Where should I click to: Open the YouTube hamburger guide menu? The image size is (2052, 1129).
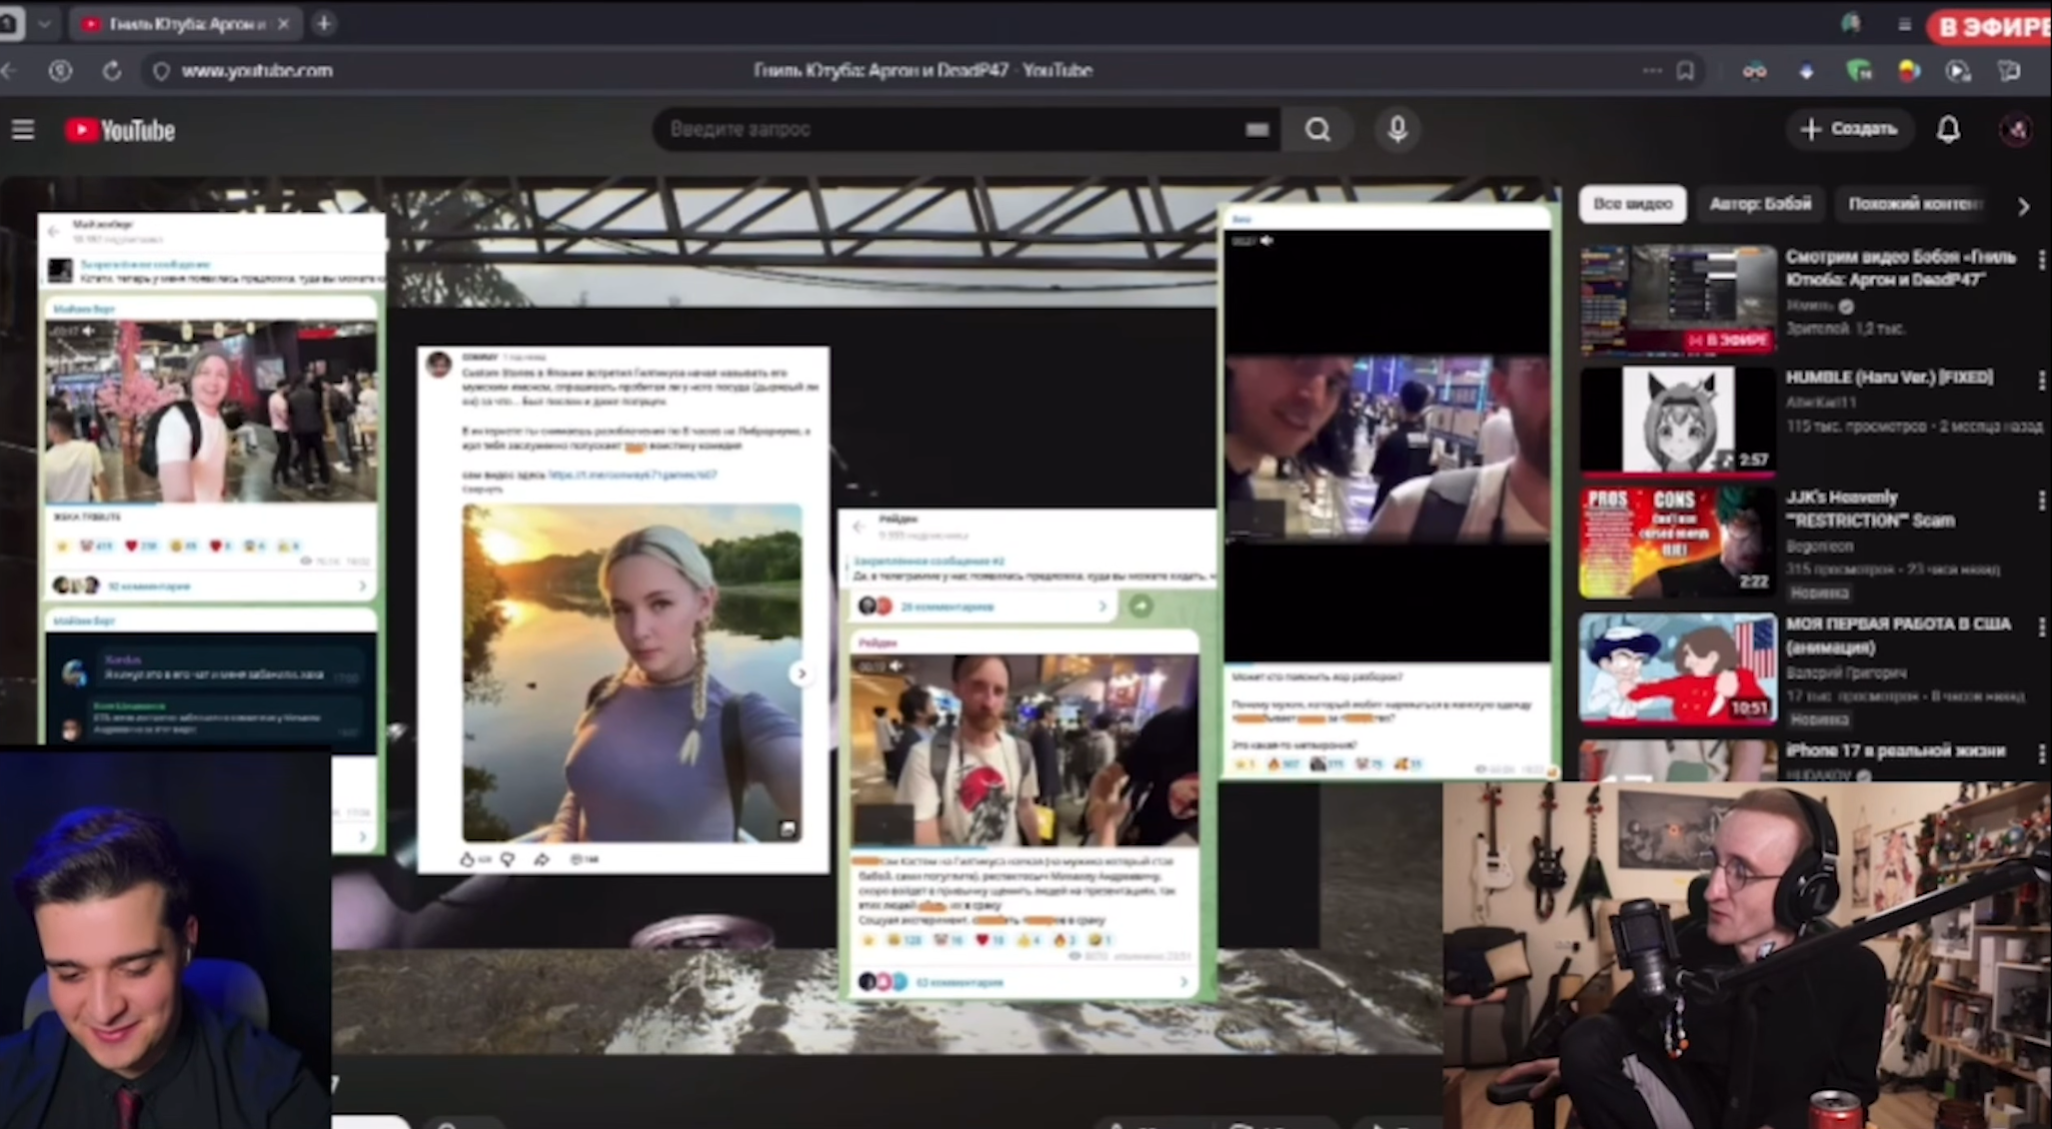pyautogui.click(x=23, y=130)
